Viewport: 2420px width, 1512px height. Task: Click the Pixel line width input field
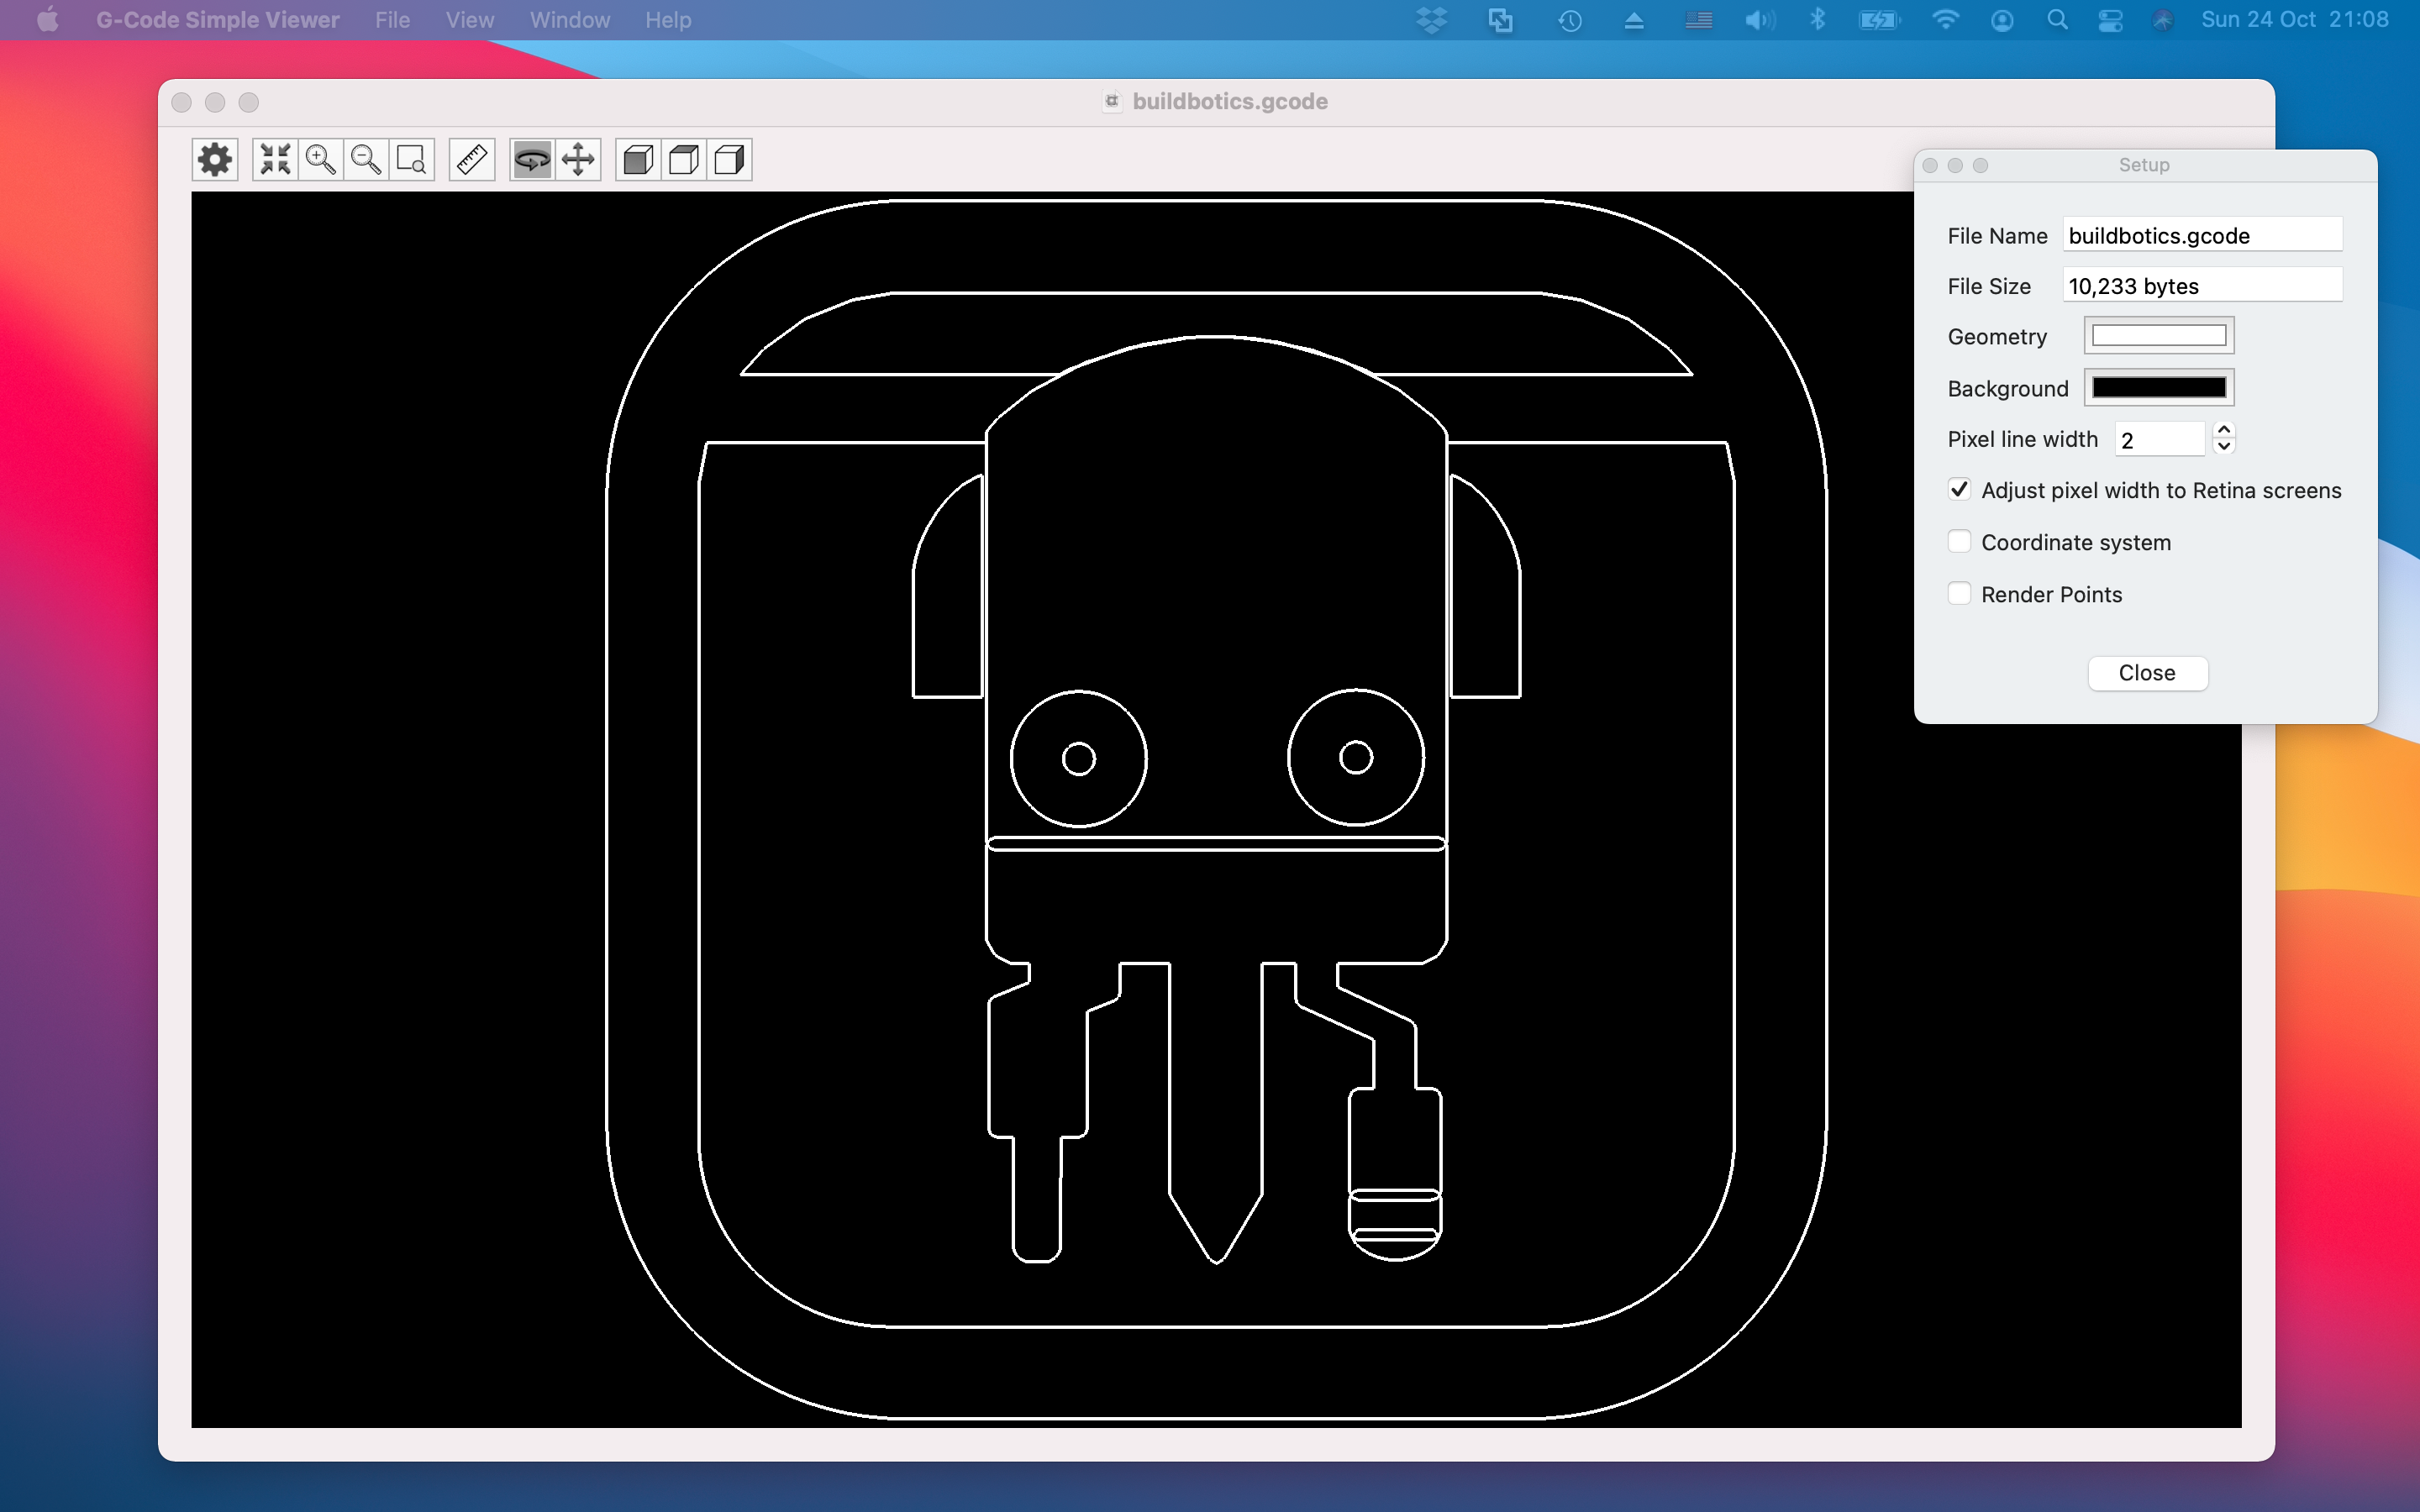point(2159,440)
